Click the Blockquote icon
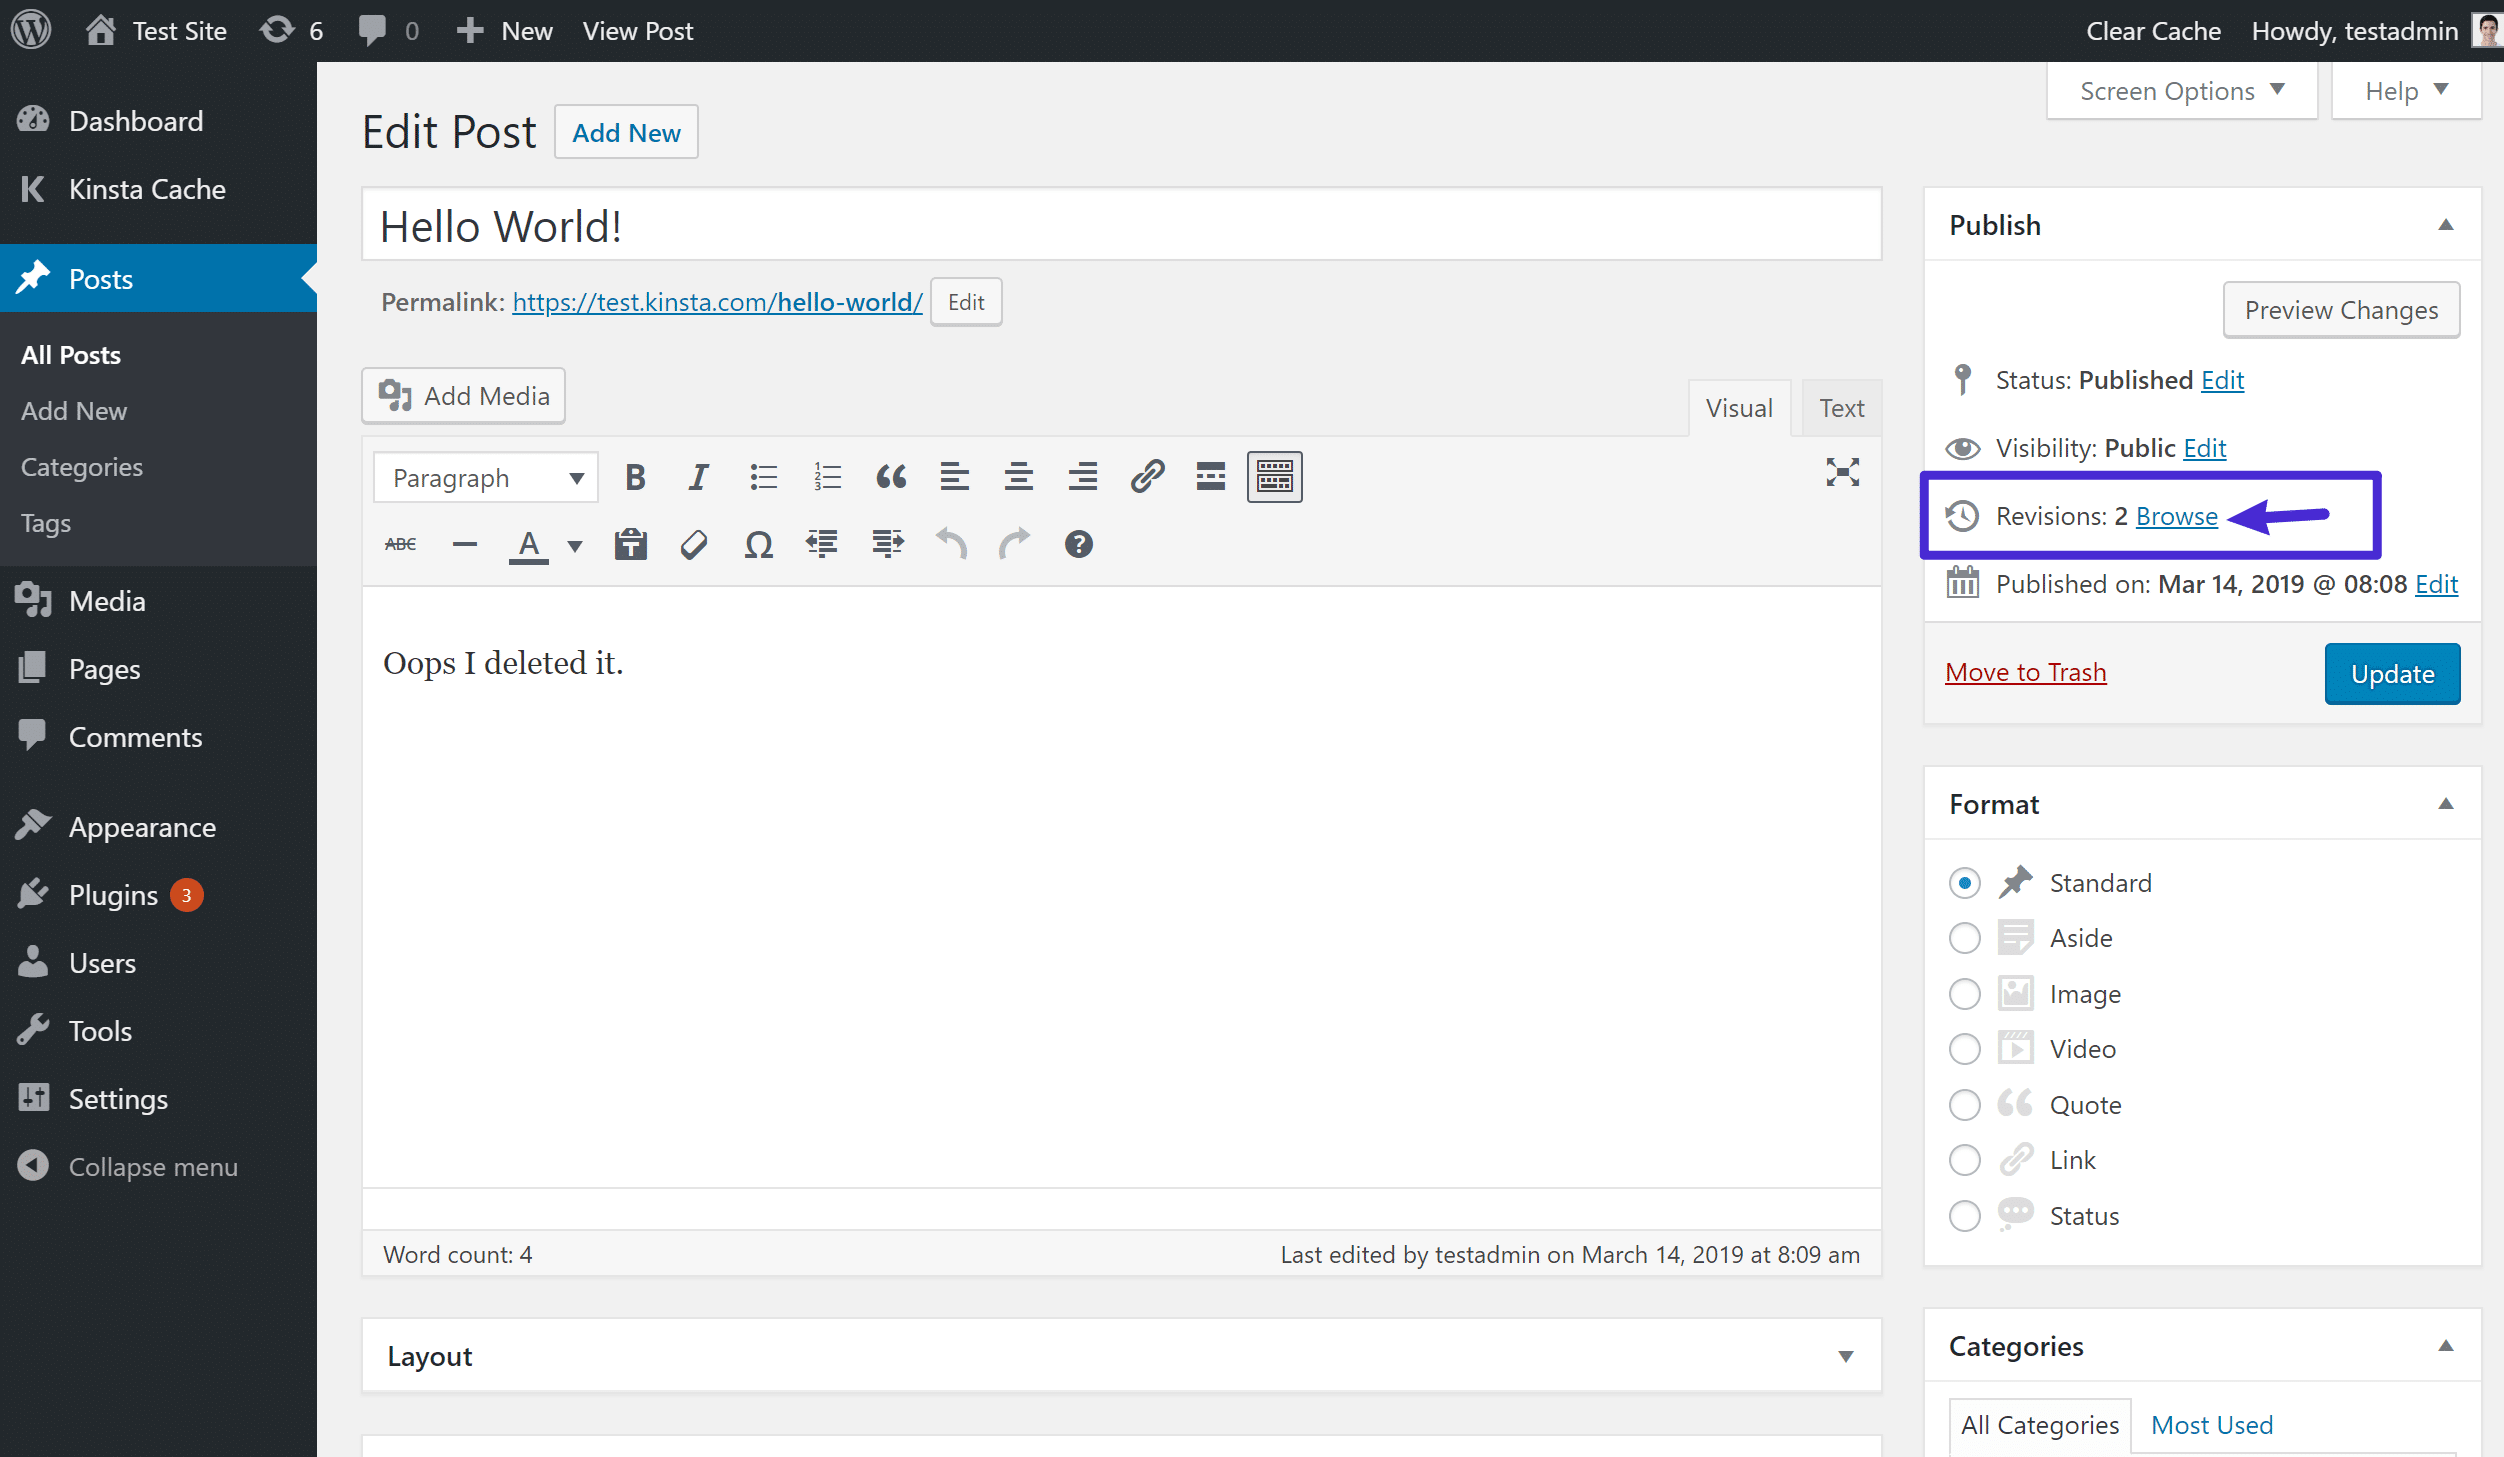 coord(890,475)
